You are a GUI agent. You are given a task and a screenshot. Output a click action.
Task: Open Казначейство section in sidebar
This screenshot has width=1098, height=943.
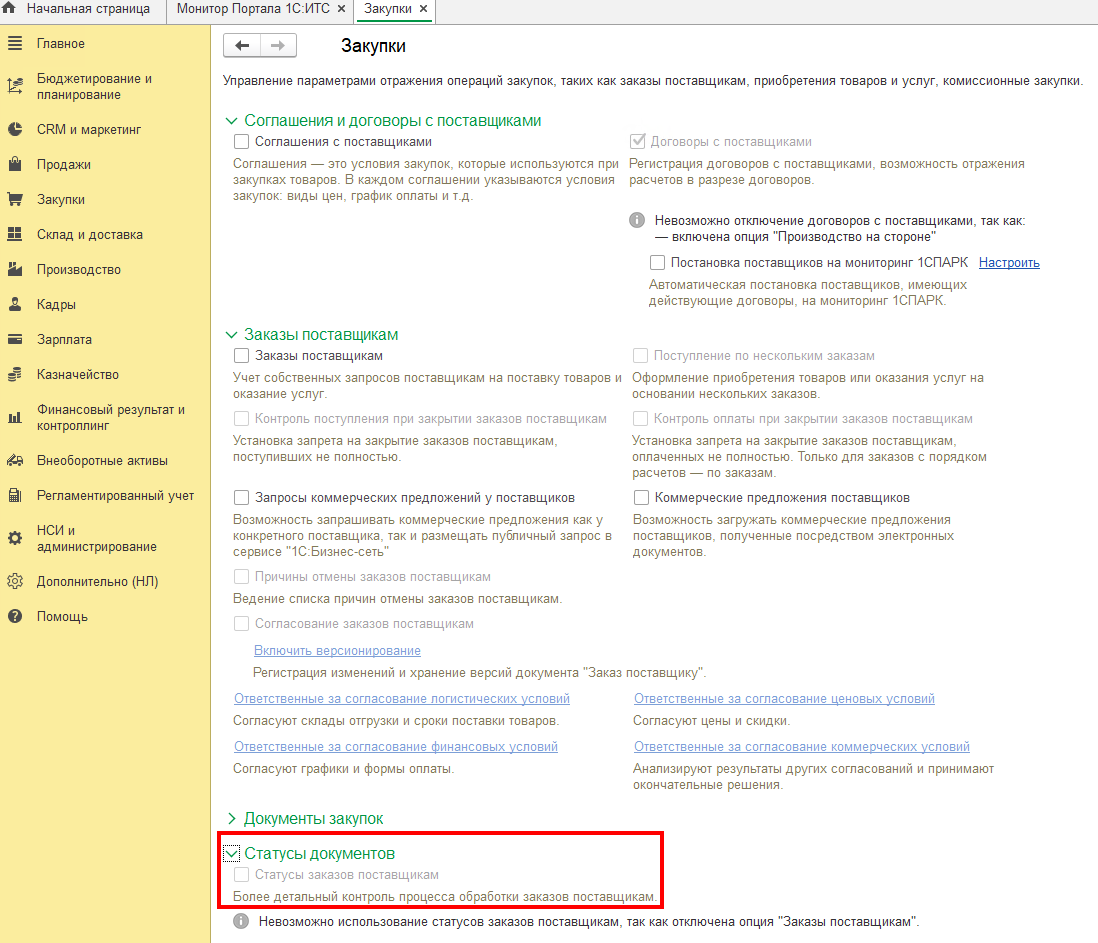pos(78,375)
